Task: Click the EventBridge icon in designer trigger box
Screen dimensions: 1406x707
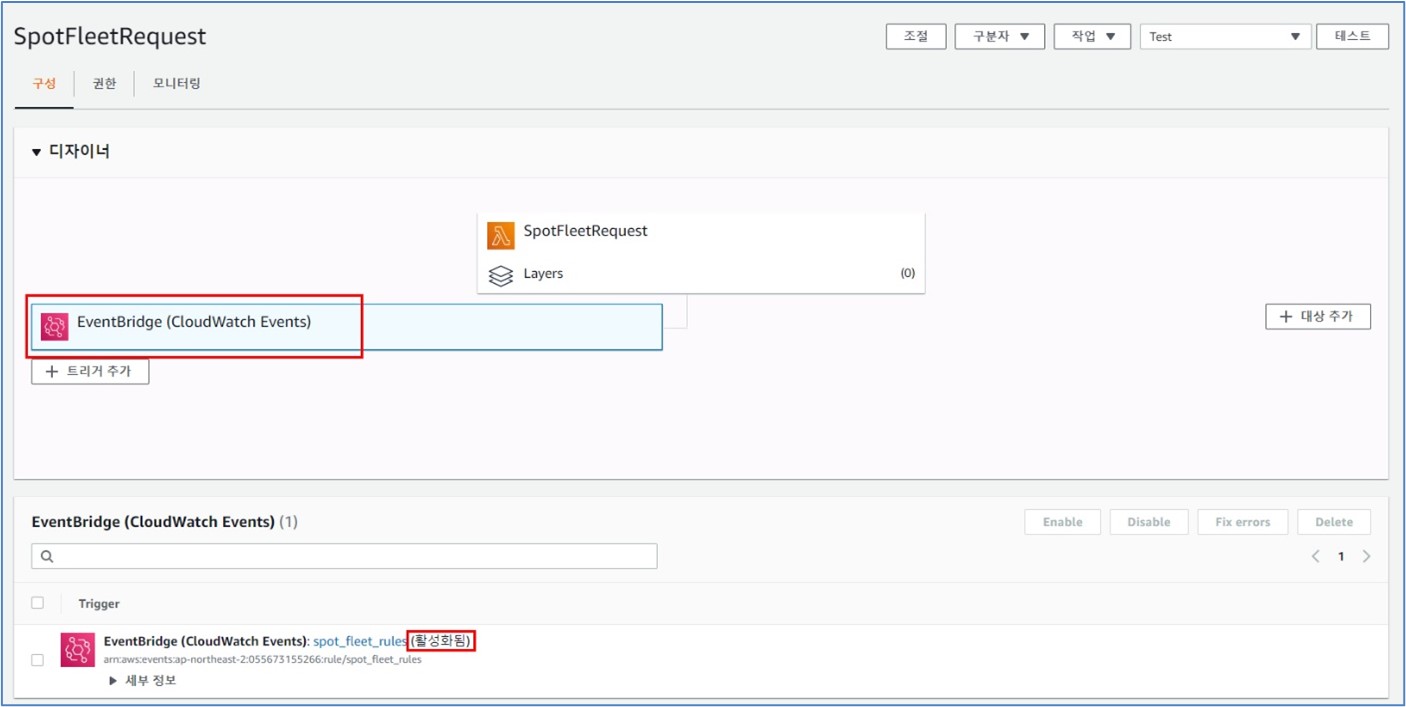Action: pos(54,327)
